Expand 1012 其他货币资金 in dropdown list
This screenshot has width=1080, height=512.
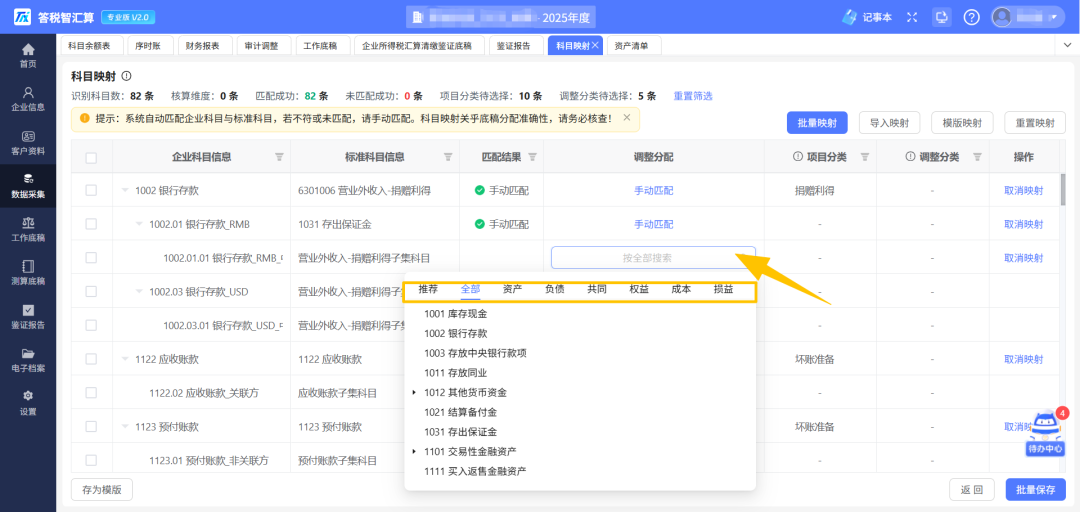(415, 393)
